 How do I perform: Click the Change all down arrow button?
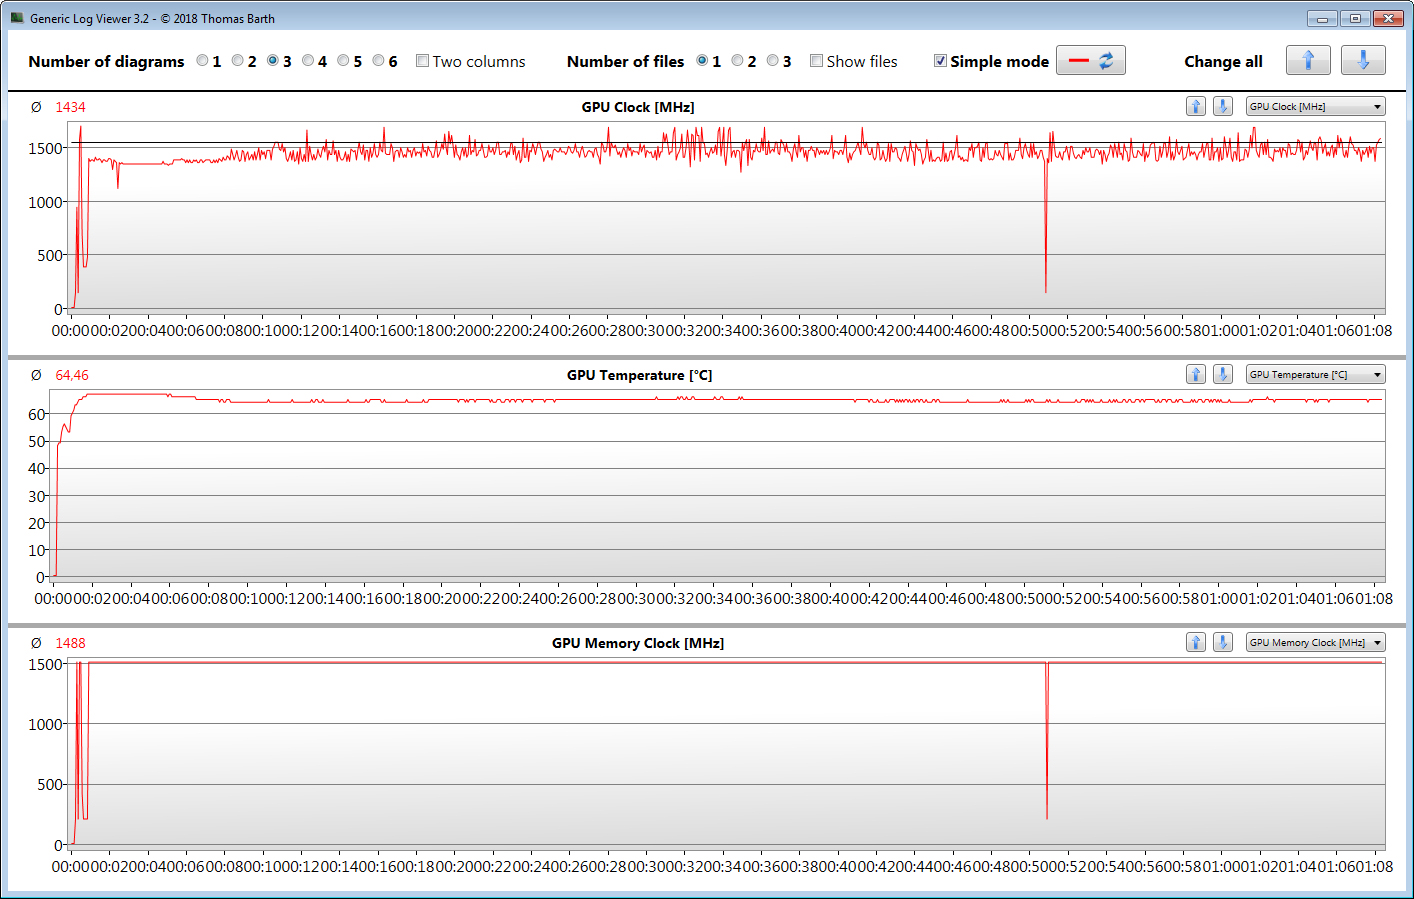(x=1362, y=61)
